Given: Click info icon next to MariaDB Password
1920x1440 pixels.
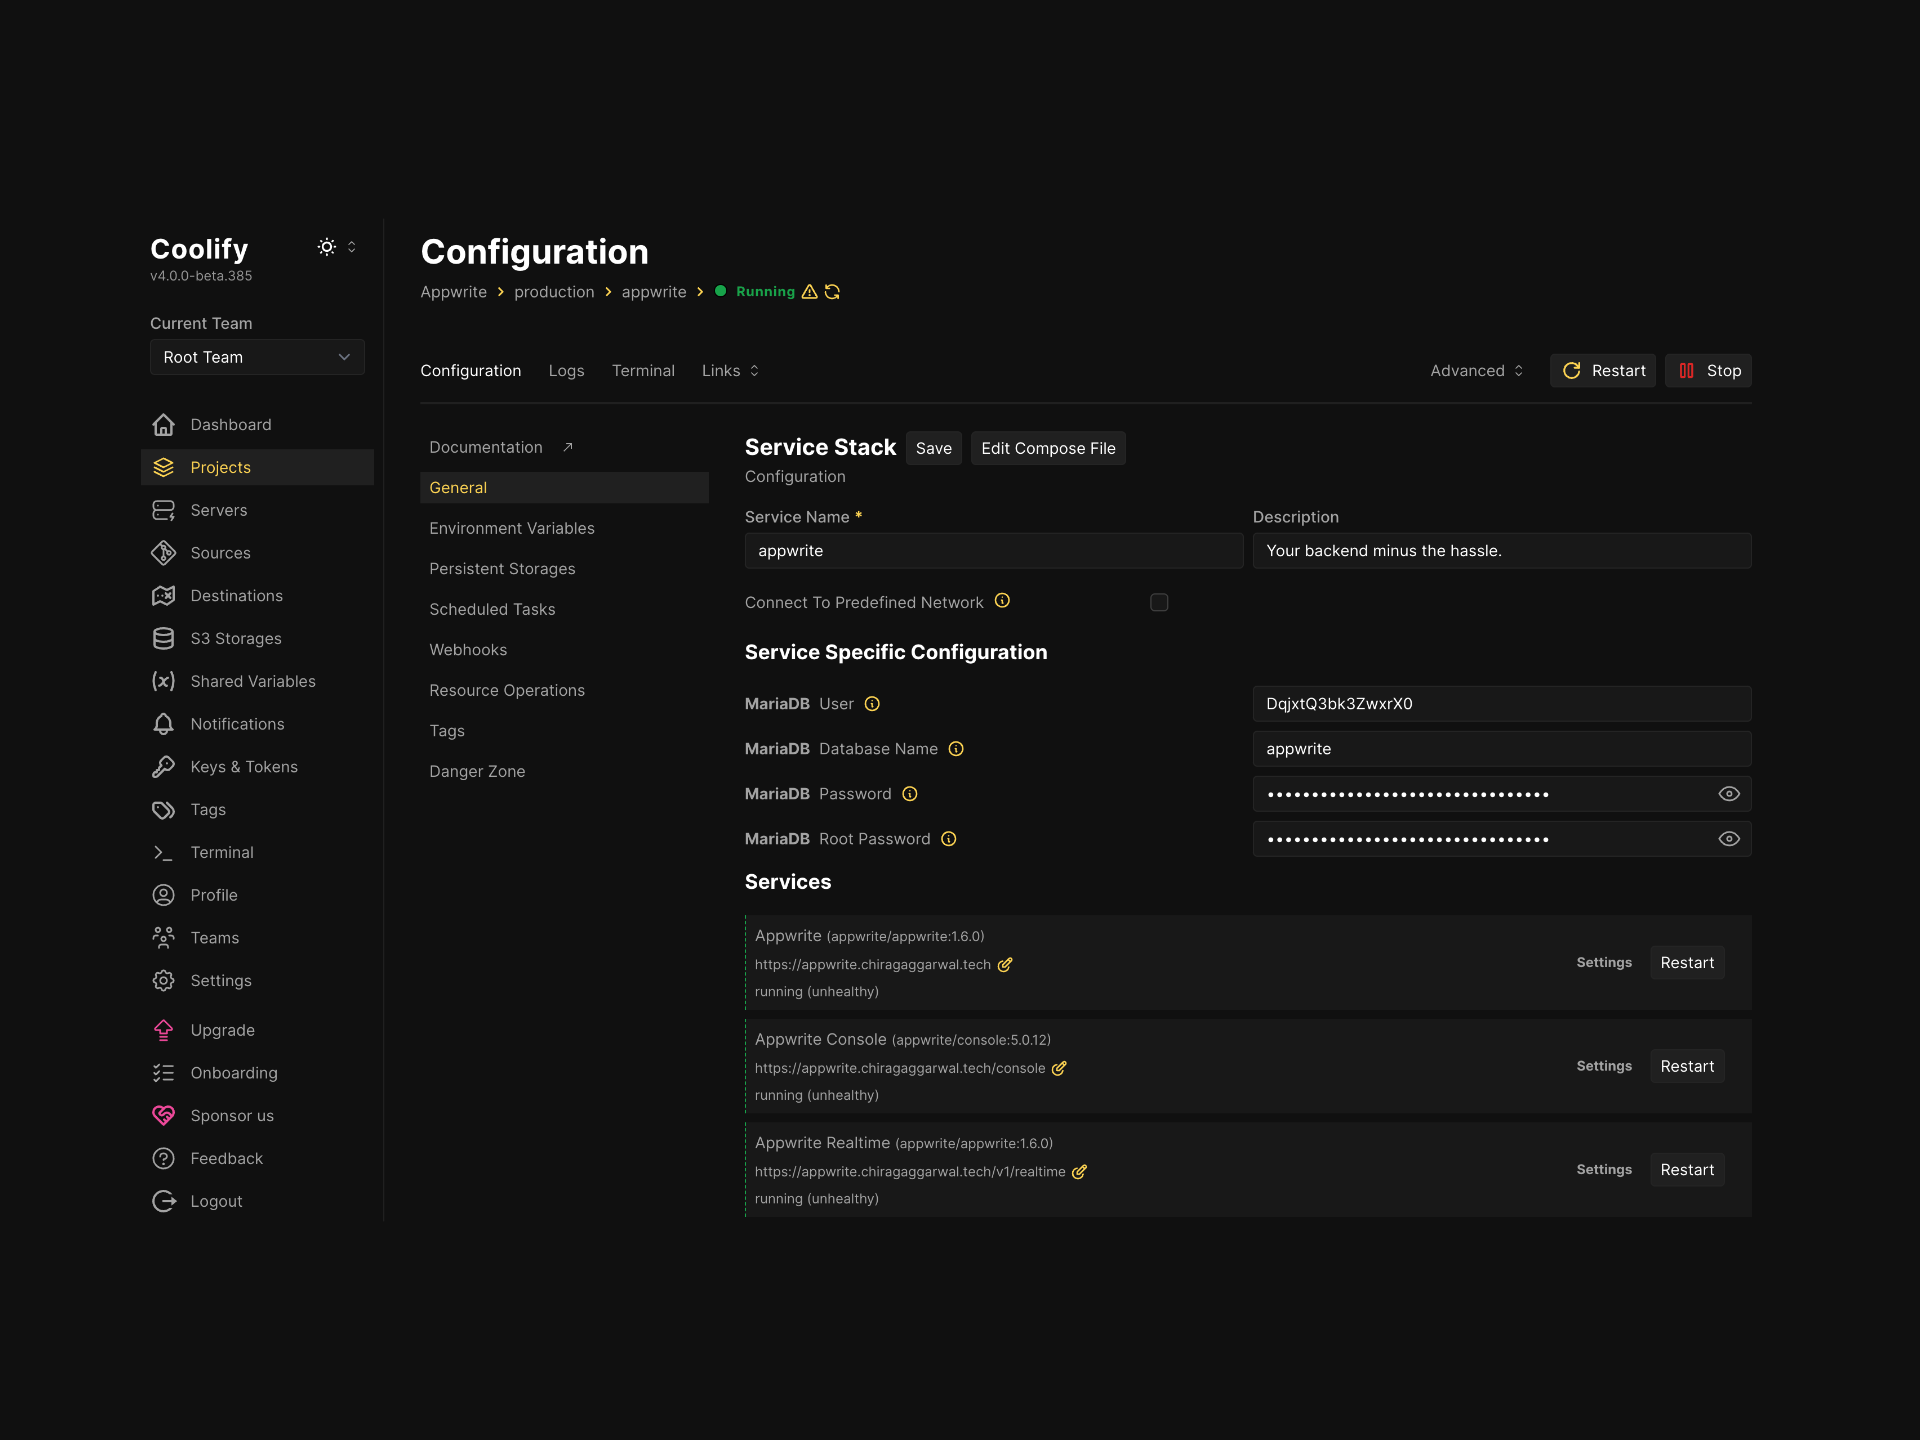Looking at the screenshot, I should 910,794.
